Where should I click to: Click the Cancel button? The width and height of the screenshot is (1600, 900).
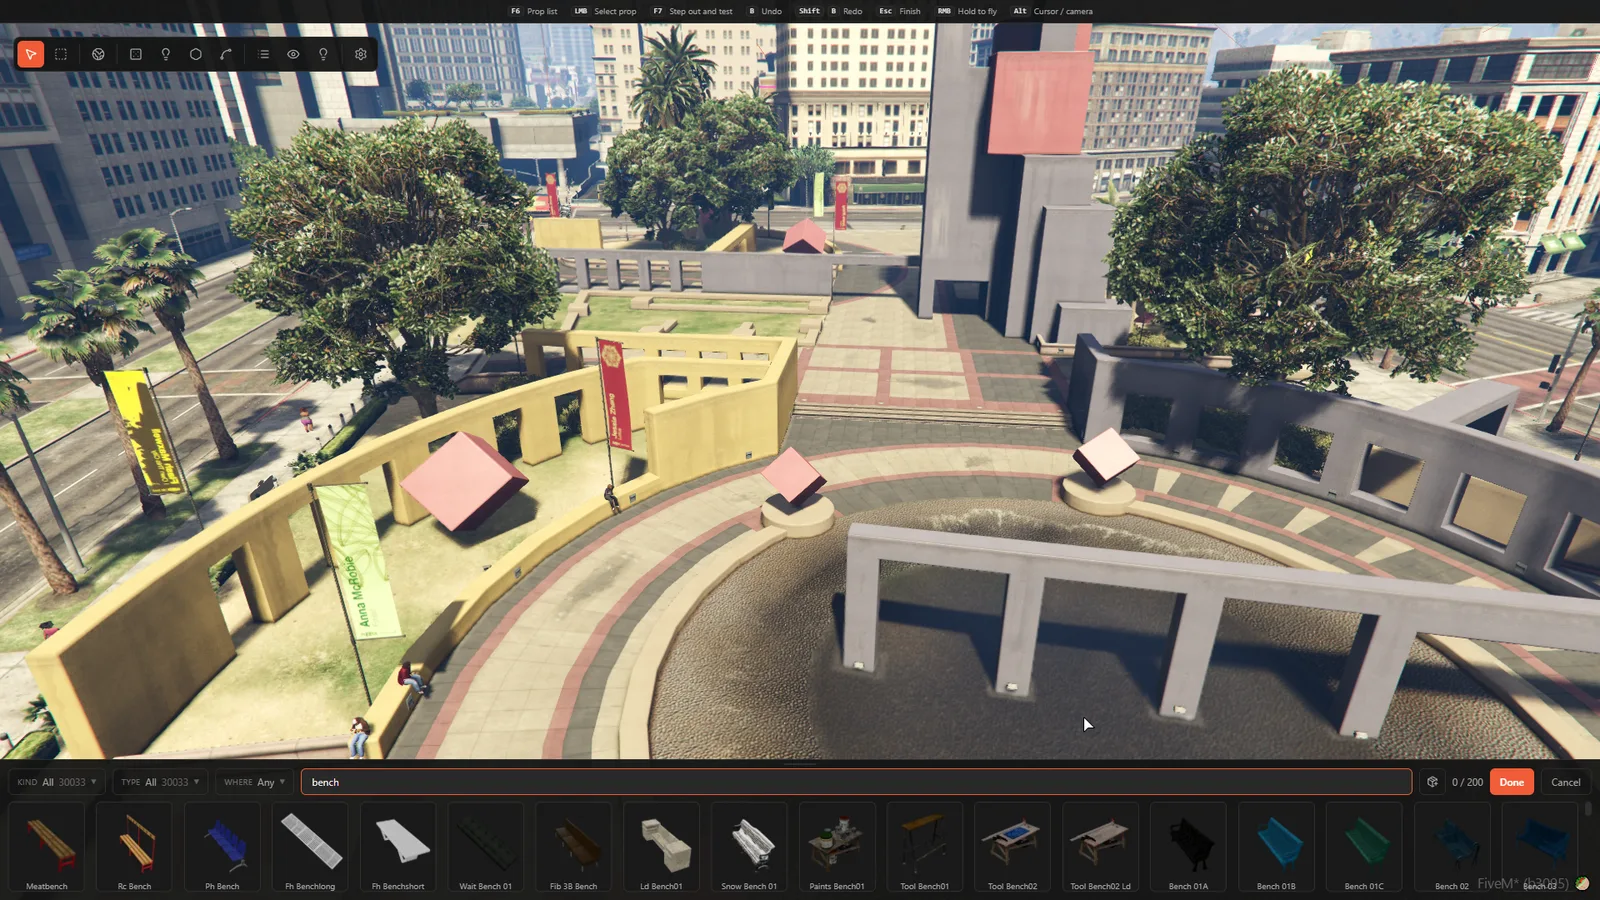[x=1565, y=782]
